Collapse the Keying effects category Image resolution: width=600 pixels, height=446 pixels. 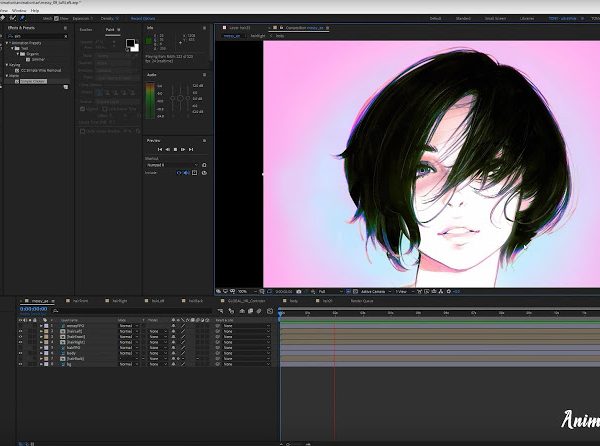pyautogui.click(x=7, y=65)
